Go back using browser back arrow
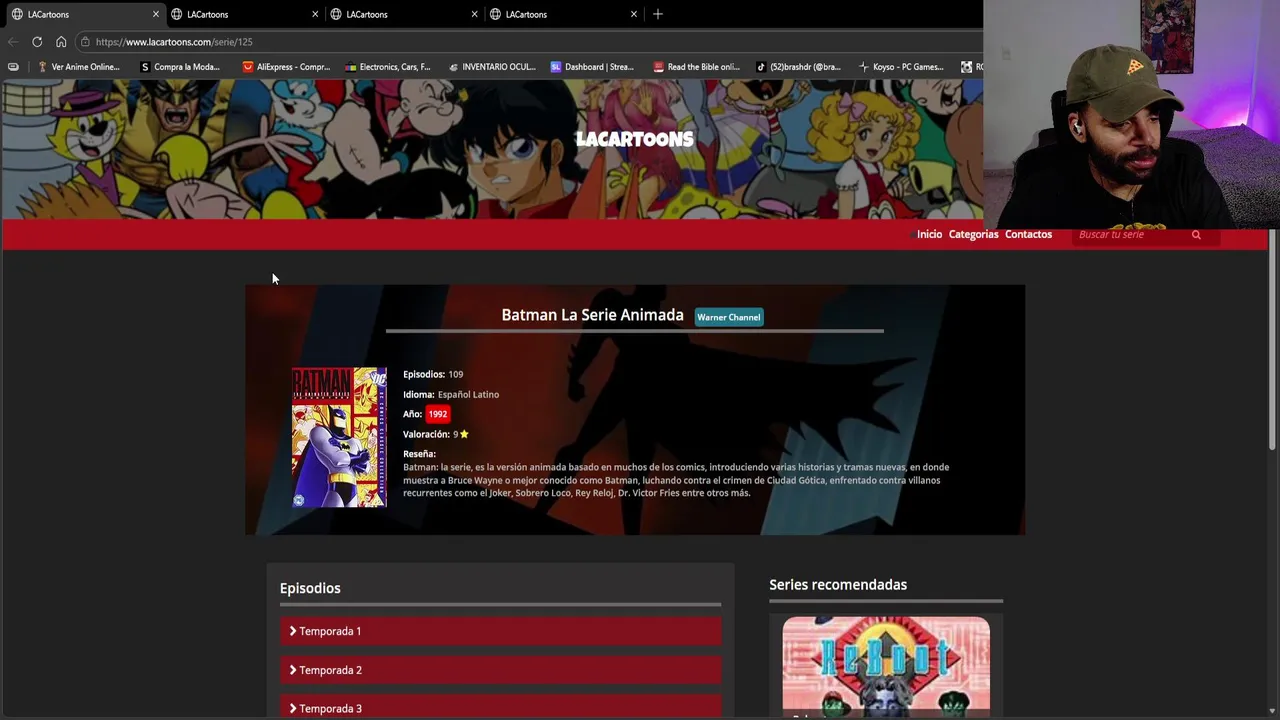 coord(12,42)
